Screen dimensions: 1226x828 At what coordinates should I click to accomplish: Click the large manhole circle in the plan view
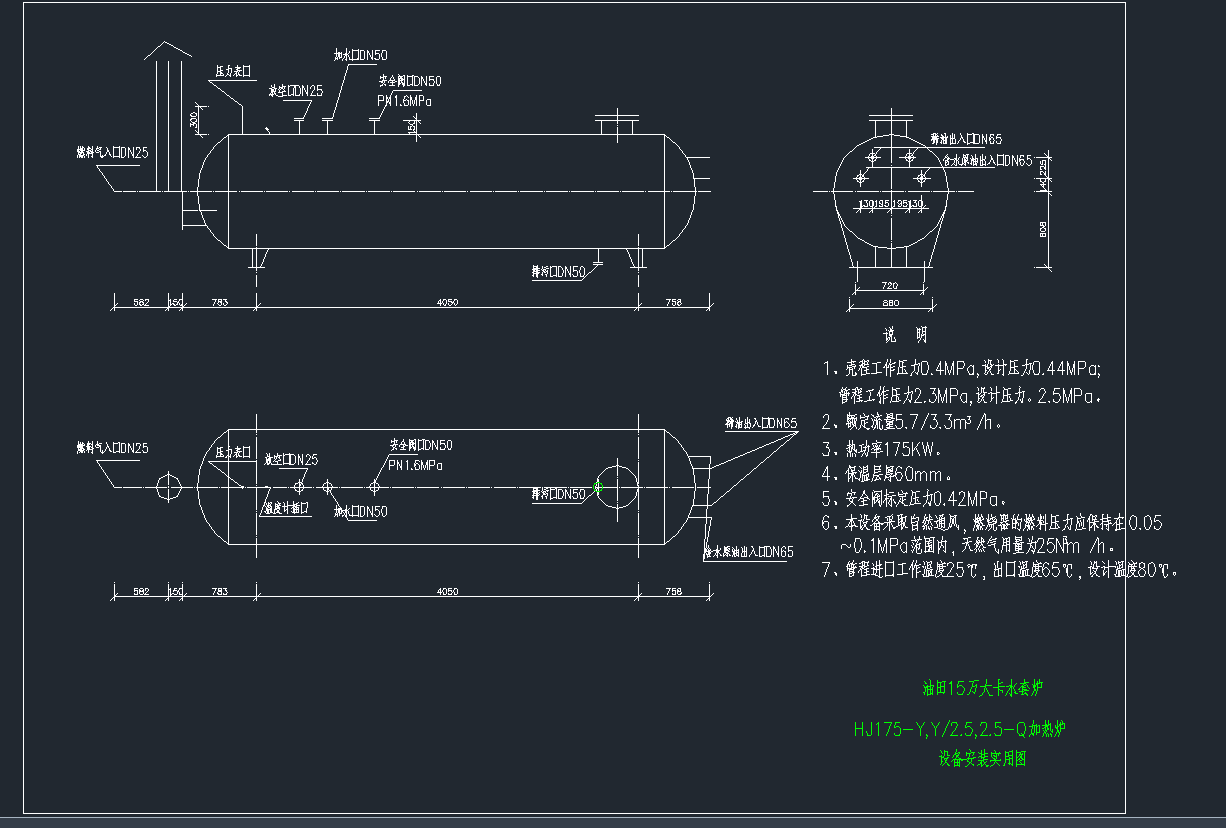coord(616,487)
